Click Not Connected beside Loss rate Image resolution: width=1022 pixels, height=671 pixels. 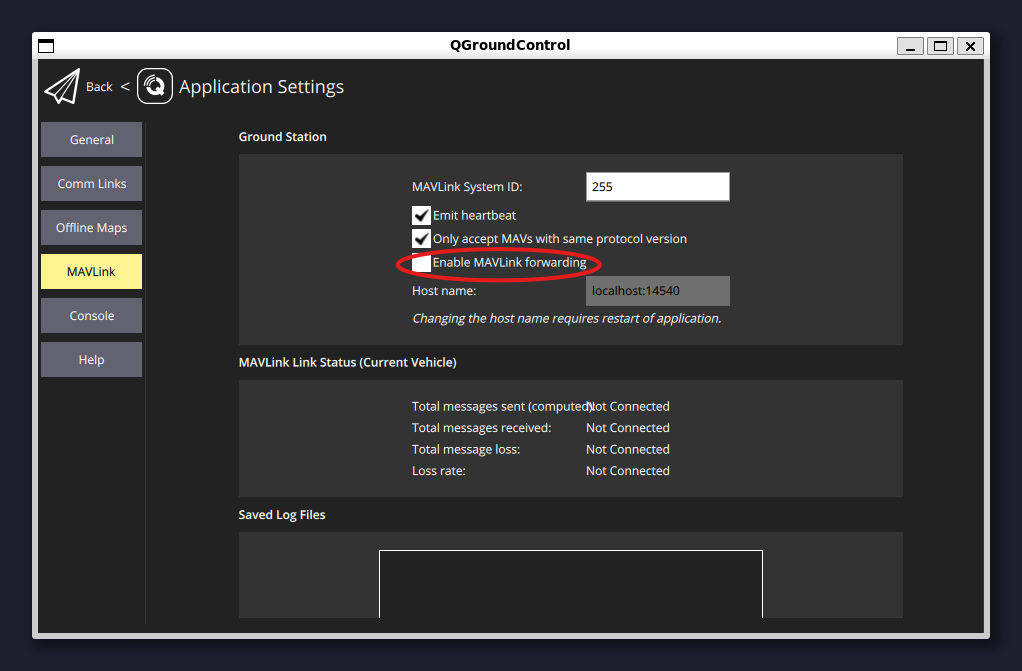tap(628, 471)
